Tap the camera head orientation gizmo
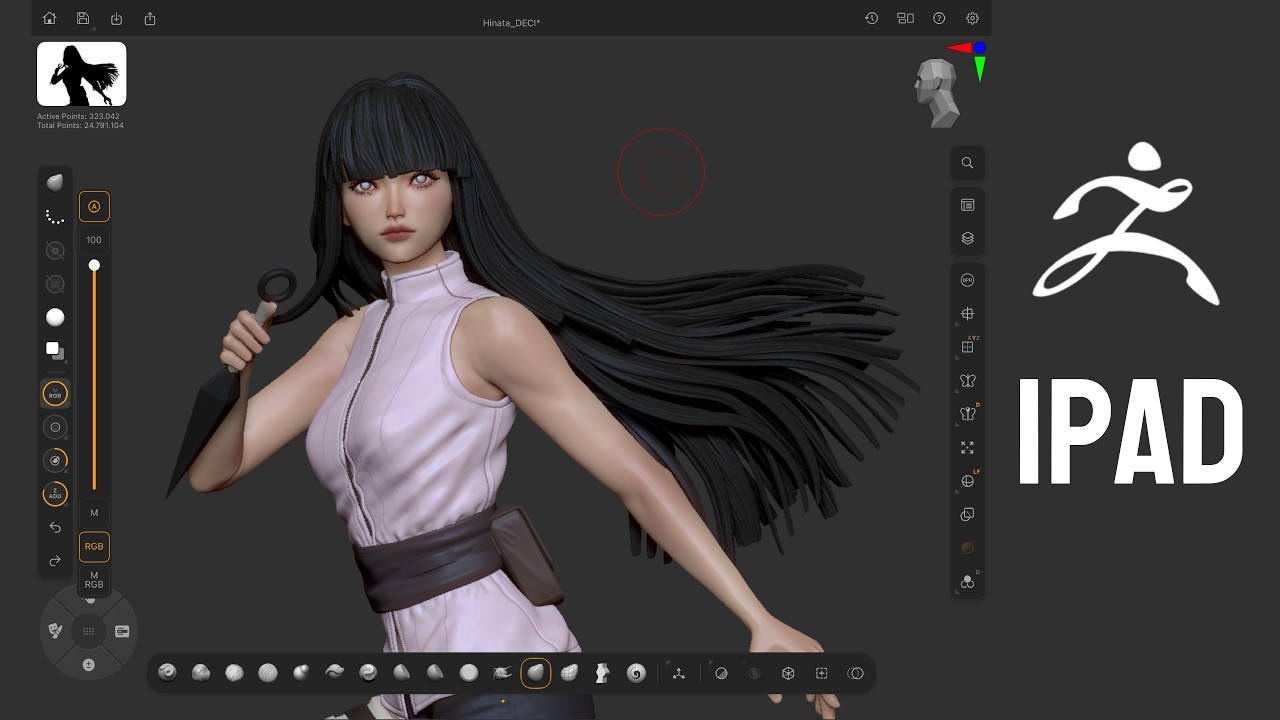1280x720 pixels. (936, 93)
